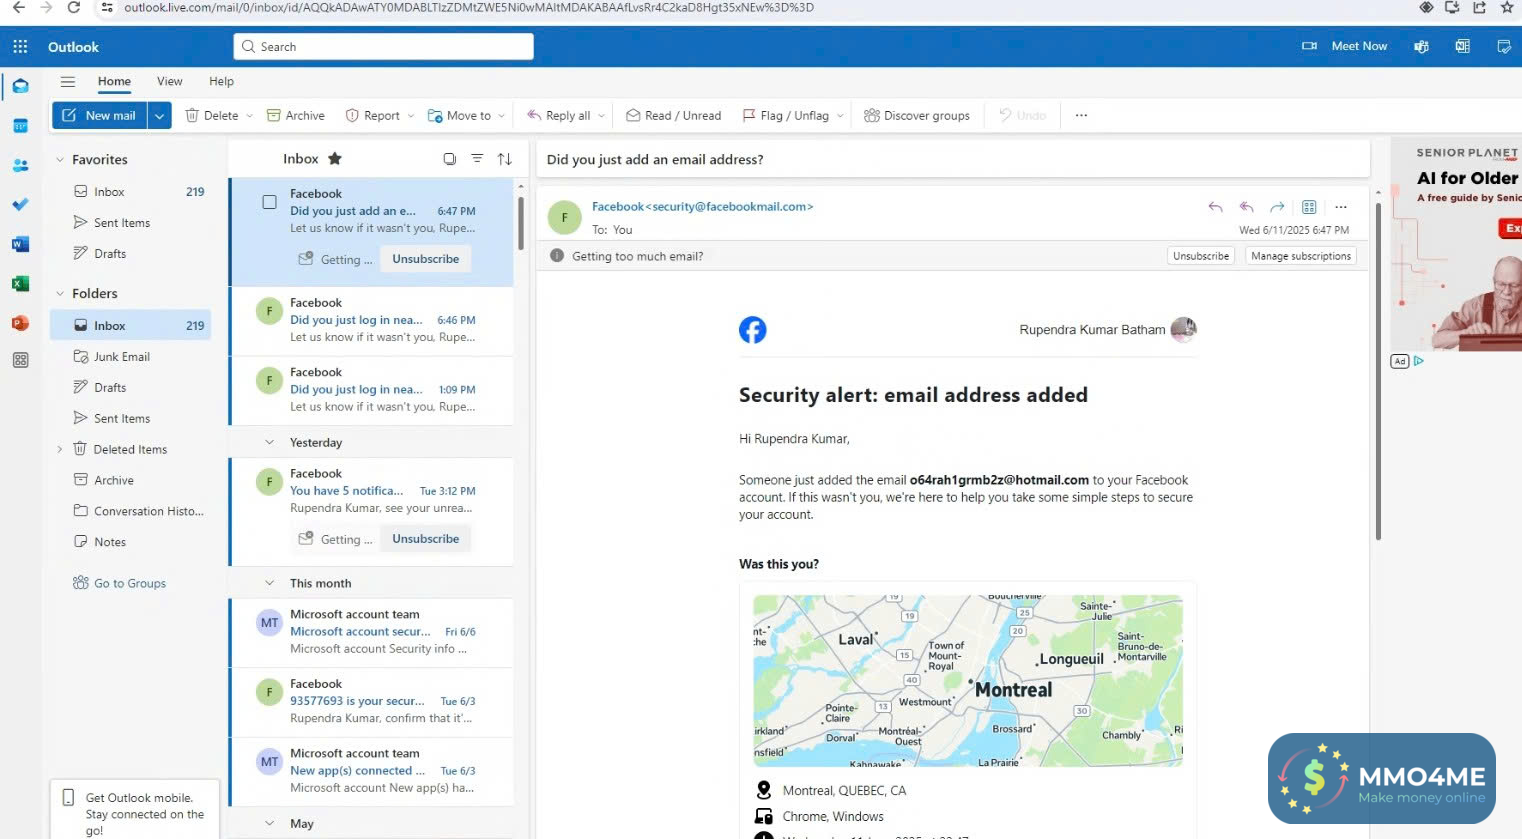The image size is (1522, 839).
Task: Open Mail in the left app rail
Action: pyautogui.click(x=20, y=86)
